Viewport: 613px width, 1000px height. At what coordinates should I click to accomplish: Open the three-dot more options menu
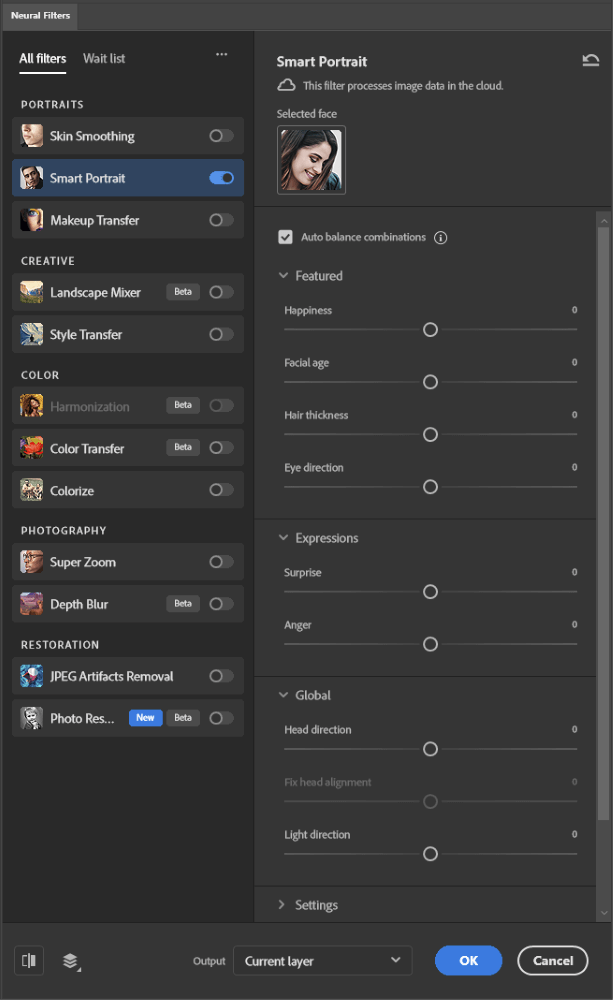221,56
